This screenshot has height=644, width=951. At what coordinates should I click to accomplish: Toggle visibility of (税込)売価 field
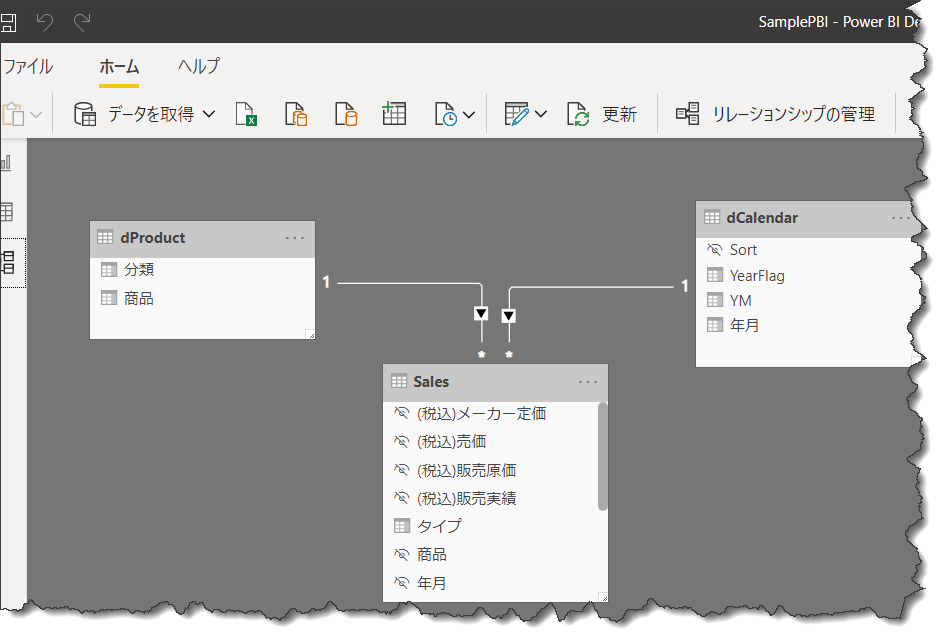click(402, 442)
